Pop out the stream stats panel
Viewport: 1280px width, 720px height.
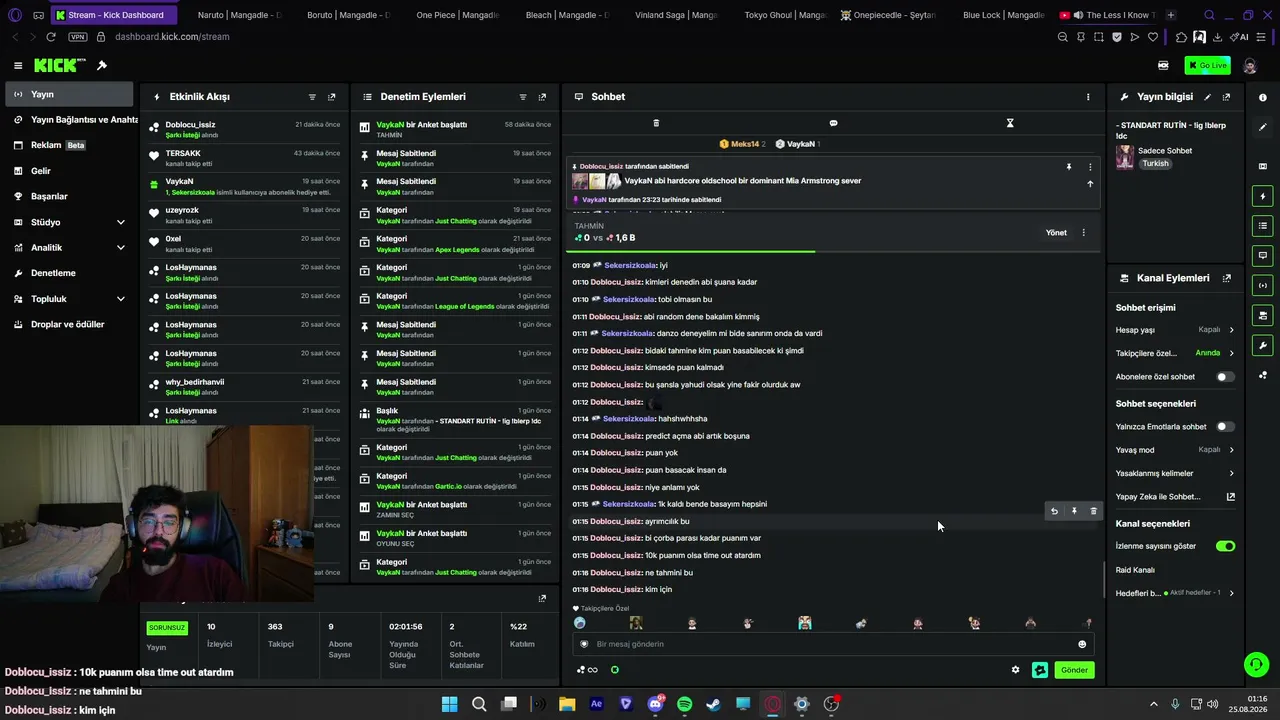(542, 598)
